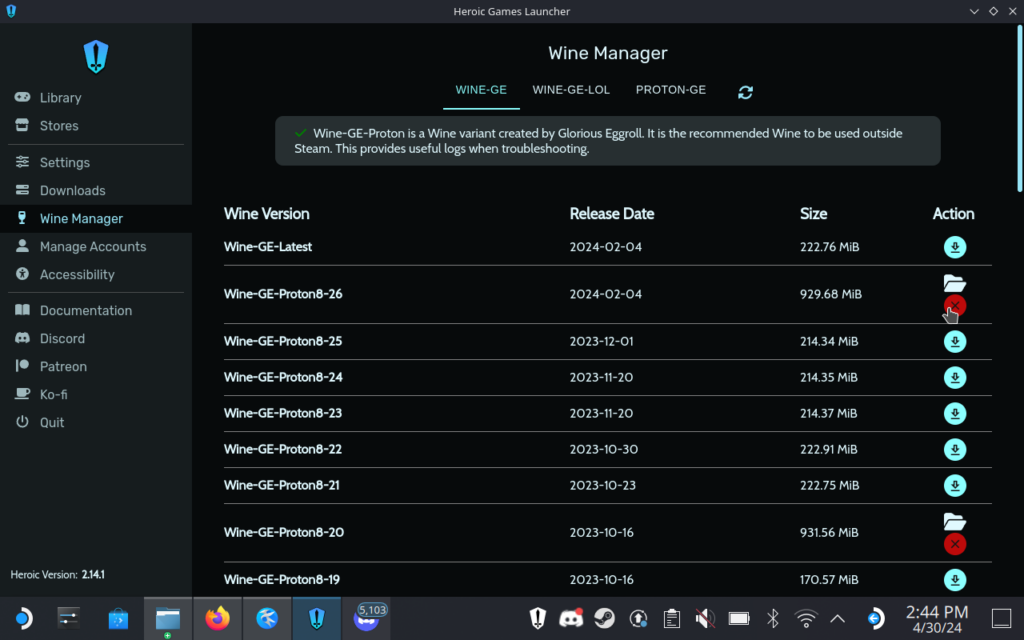
Task: Open Downloads in the sidebar
Action: (96, 190)
